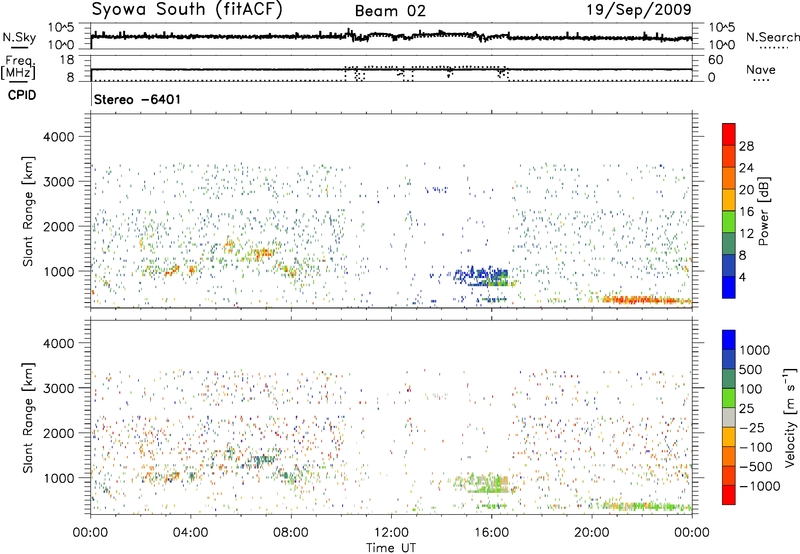Click the '4000' tick on the power panel
Screen dimensions: 800x554
click(58, 137)
